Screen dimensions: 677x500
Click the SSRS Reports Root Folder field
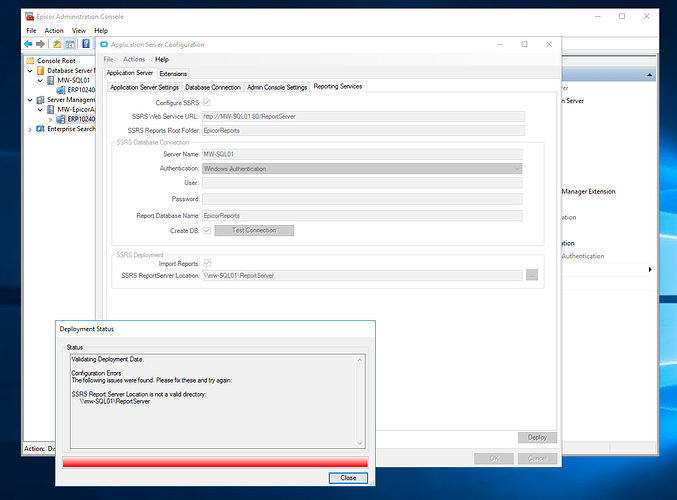363,130
